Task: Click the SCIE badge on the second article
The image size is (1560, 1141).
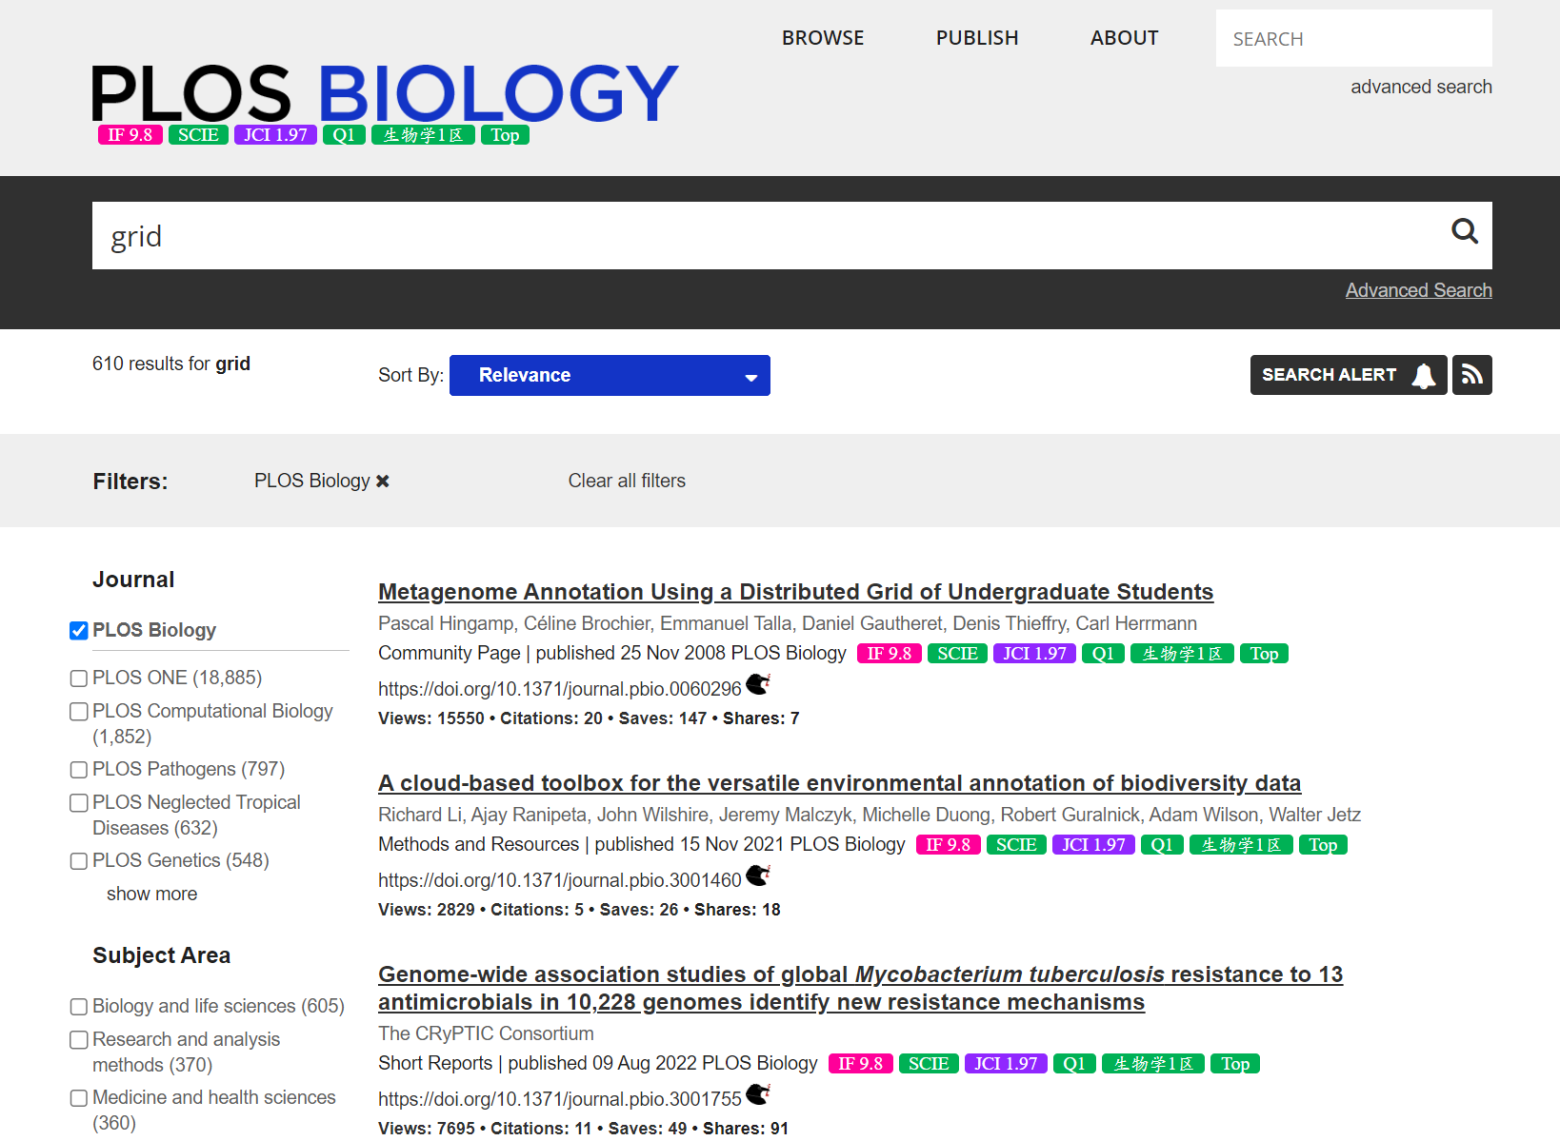Action: point(1016,844)
